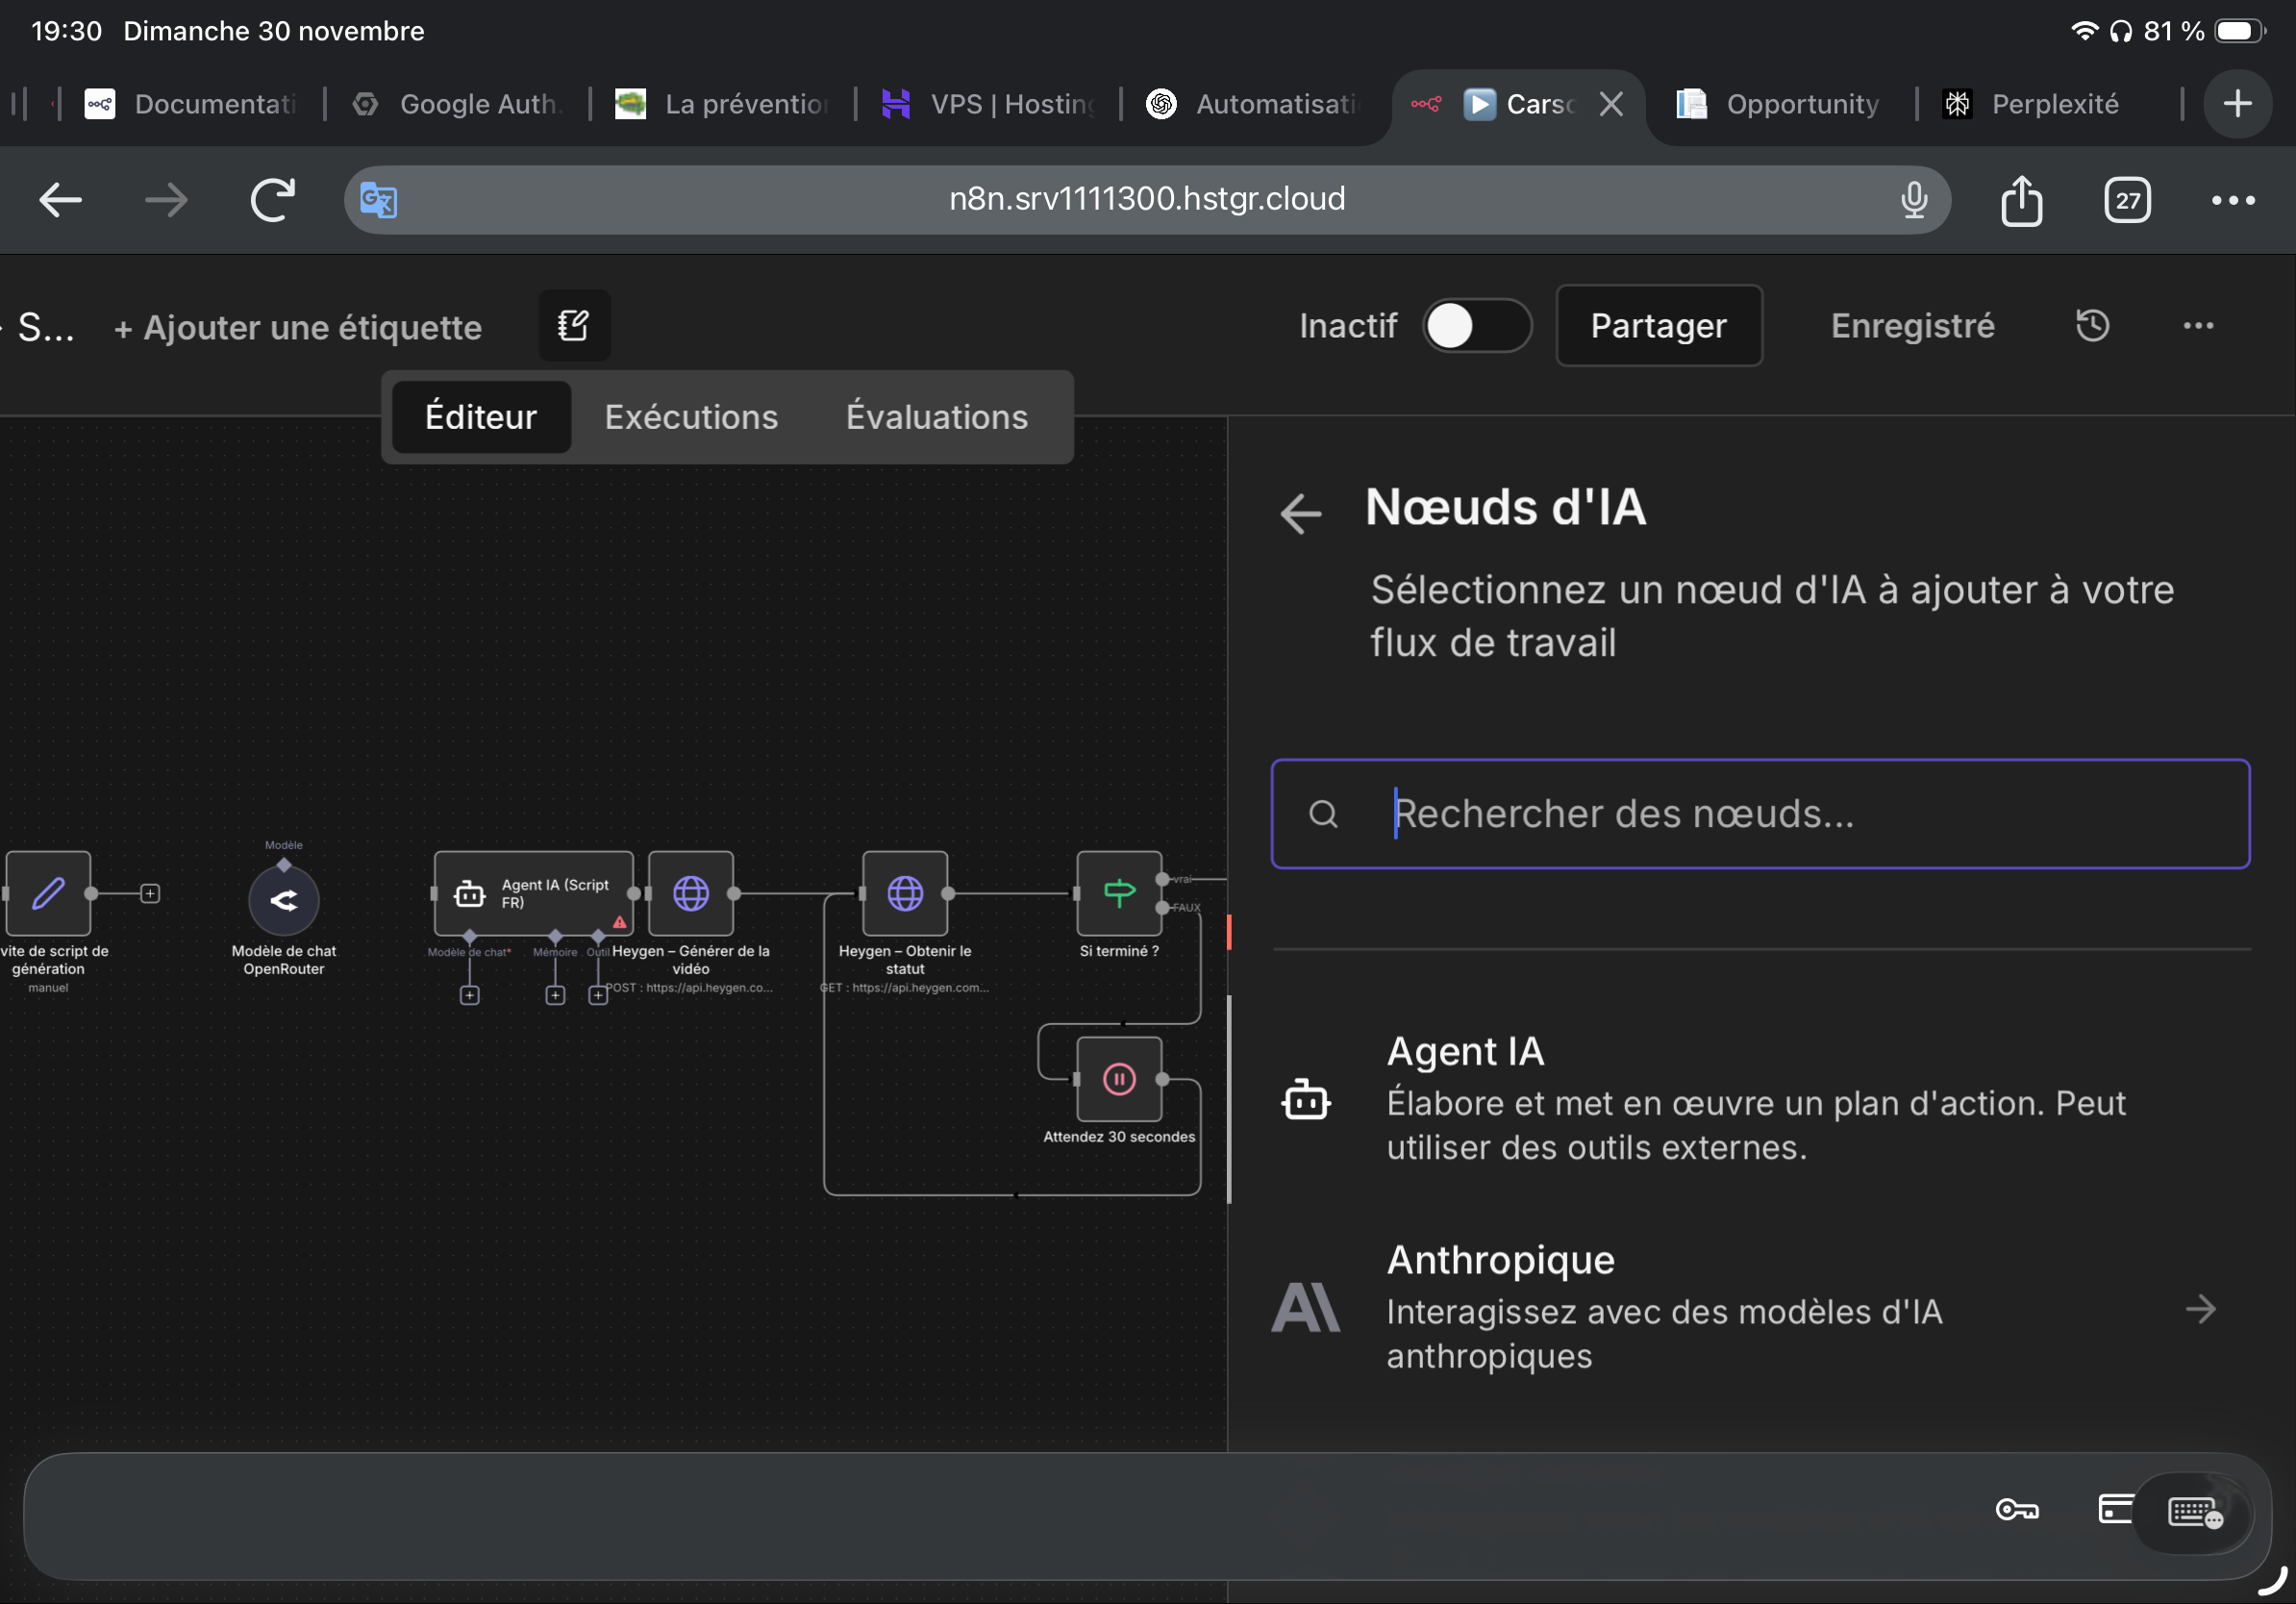This screenshot has width=2296, height=1604.
Task: Click the translate icon in address bar
Action: pos(379,200)
